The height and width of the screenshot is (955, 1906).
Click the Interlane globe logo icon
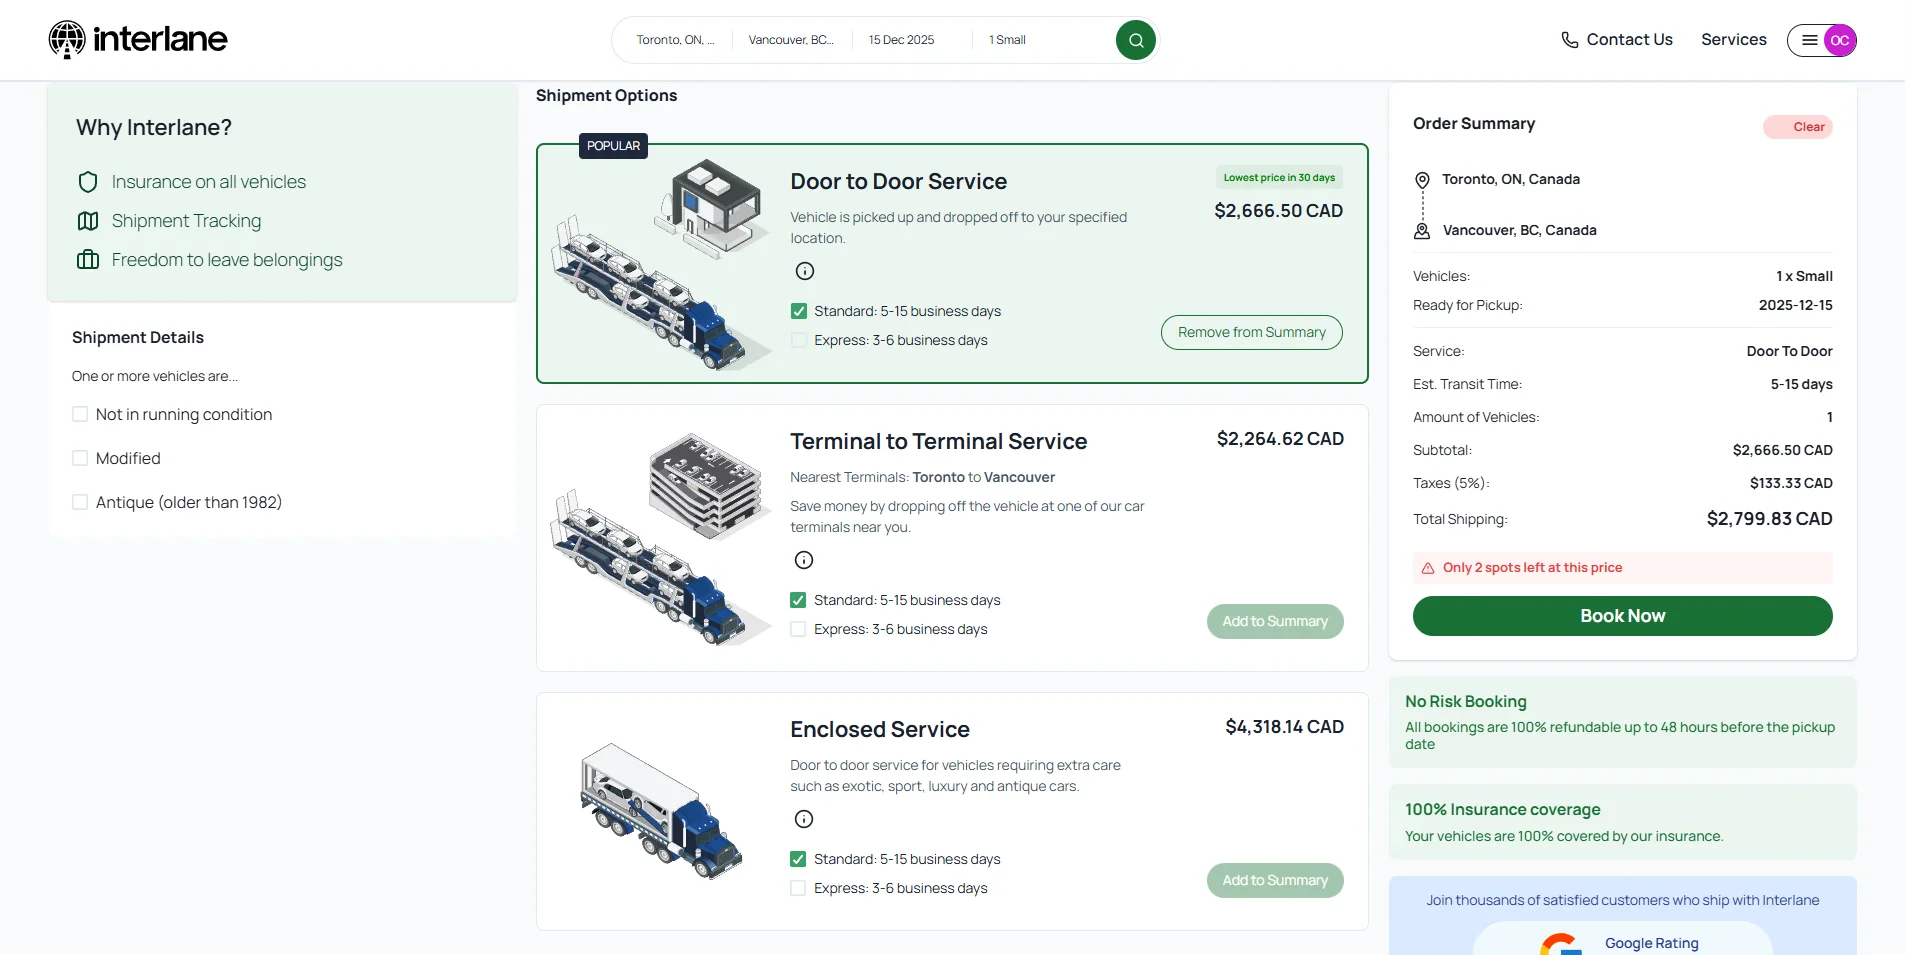[x=67, y=39]
